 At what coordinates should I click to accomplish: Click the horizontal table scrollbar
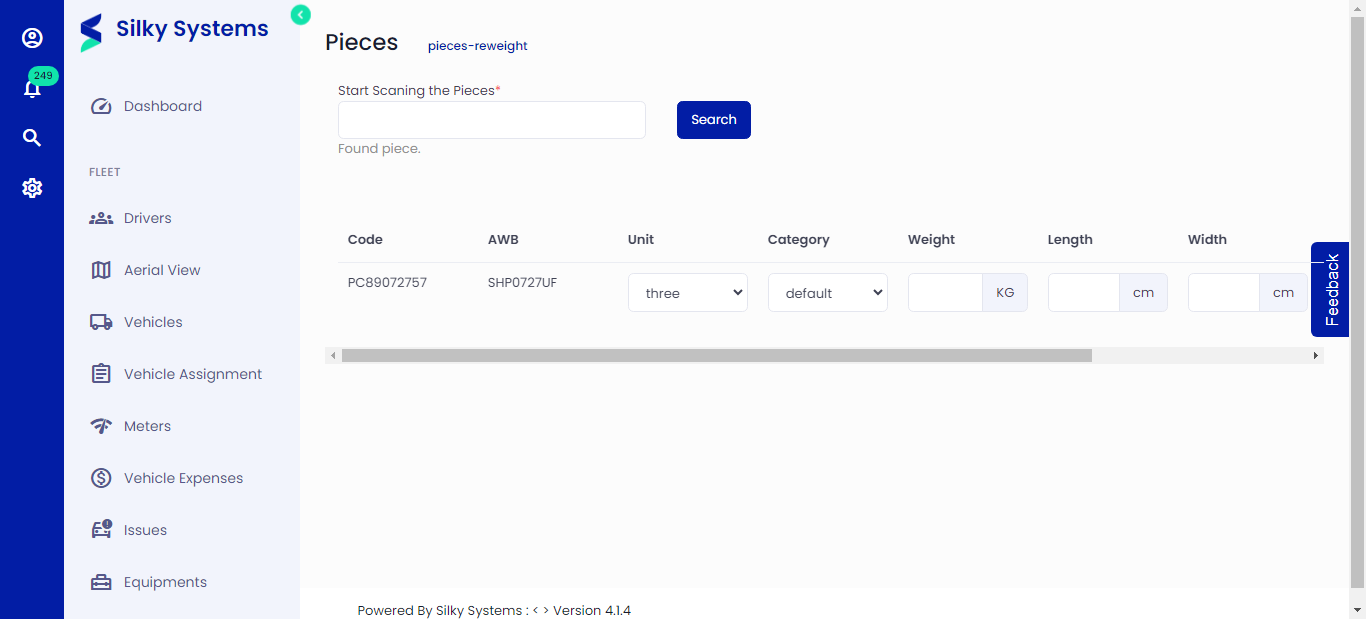tap(716, 355)
